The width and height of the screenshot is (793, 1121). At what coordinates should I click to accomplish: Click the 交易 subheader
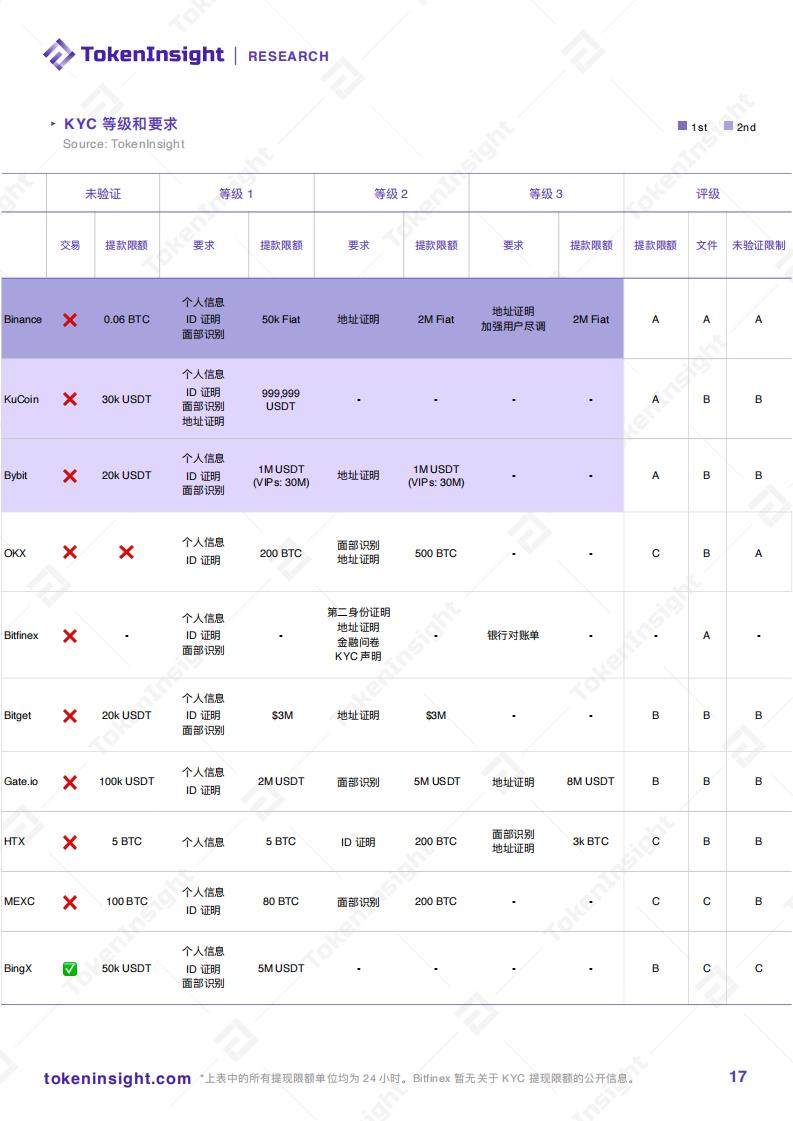click(70, 245)
